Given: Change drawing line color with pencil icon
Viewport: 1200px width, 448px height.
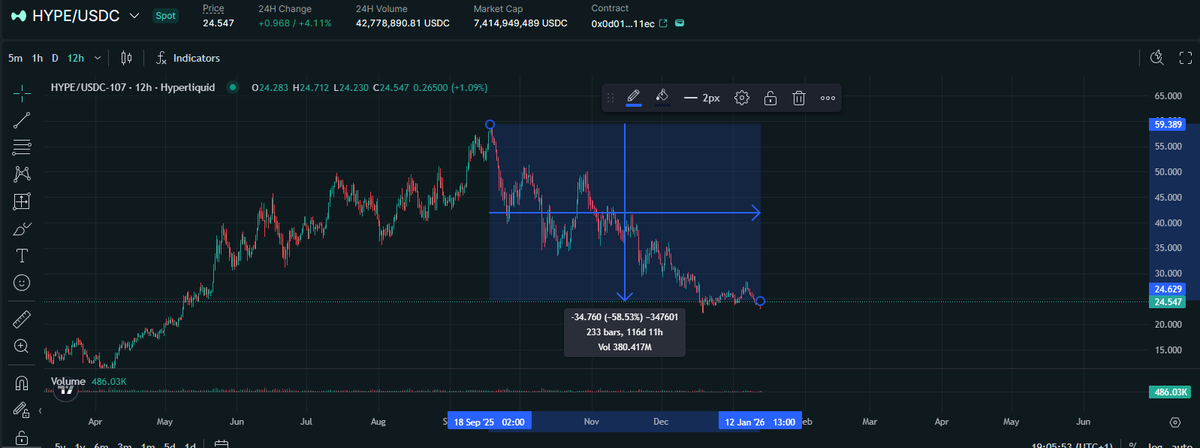Looking at the screenshot, I should pyautogui.click(x=633, y=98).
